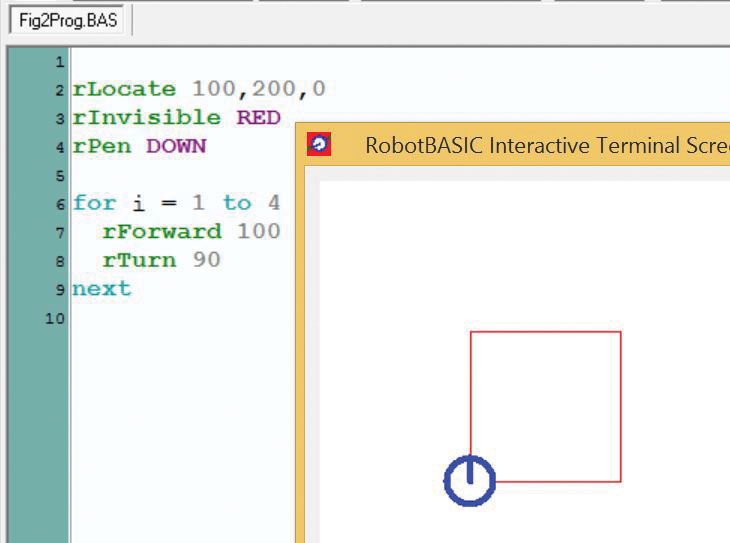Click the RED constant on line 3
Screen dimensions: 730x543
coord(258,117)
